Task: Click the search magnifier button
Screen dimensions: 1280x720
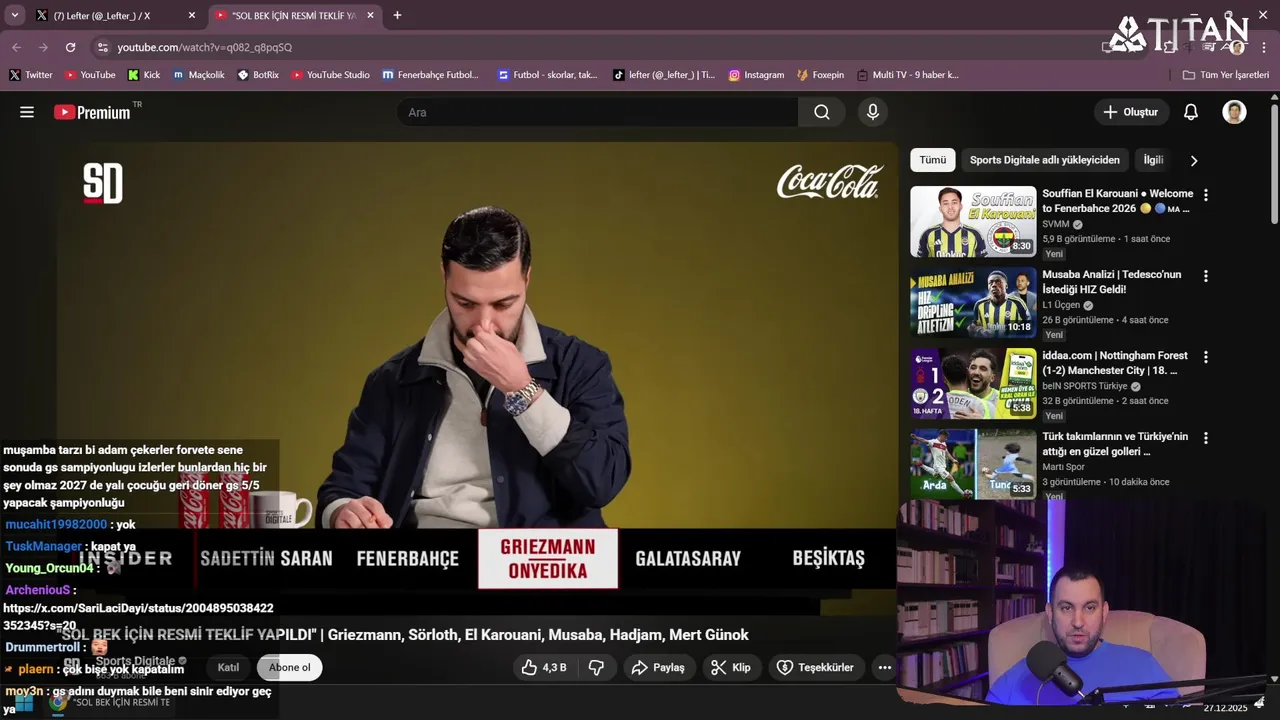Action: 822,112
